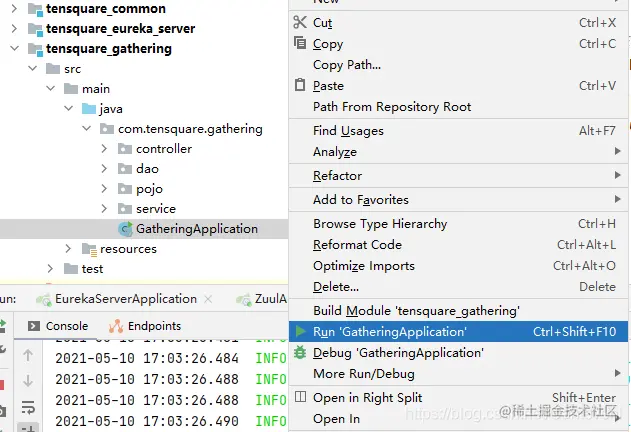Collapse the main folder
Image resolution: width=631 pixels, height=432 pixels.
(x=50, y=88)
